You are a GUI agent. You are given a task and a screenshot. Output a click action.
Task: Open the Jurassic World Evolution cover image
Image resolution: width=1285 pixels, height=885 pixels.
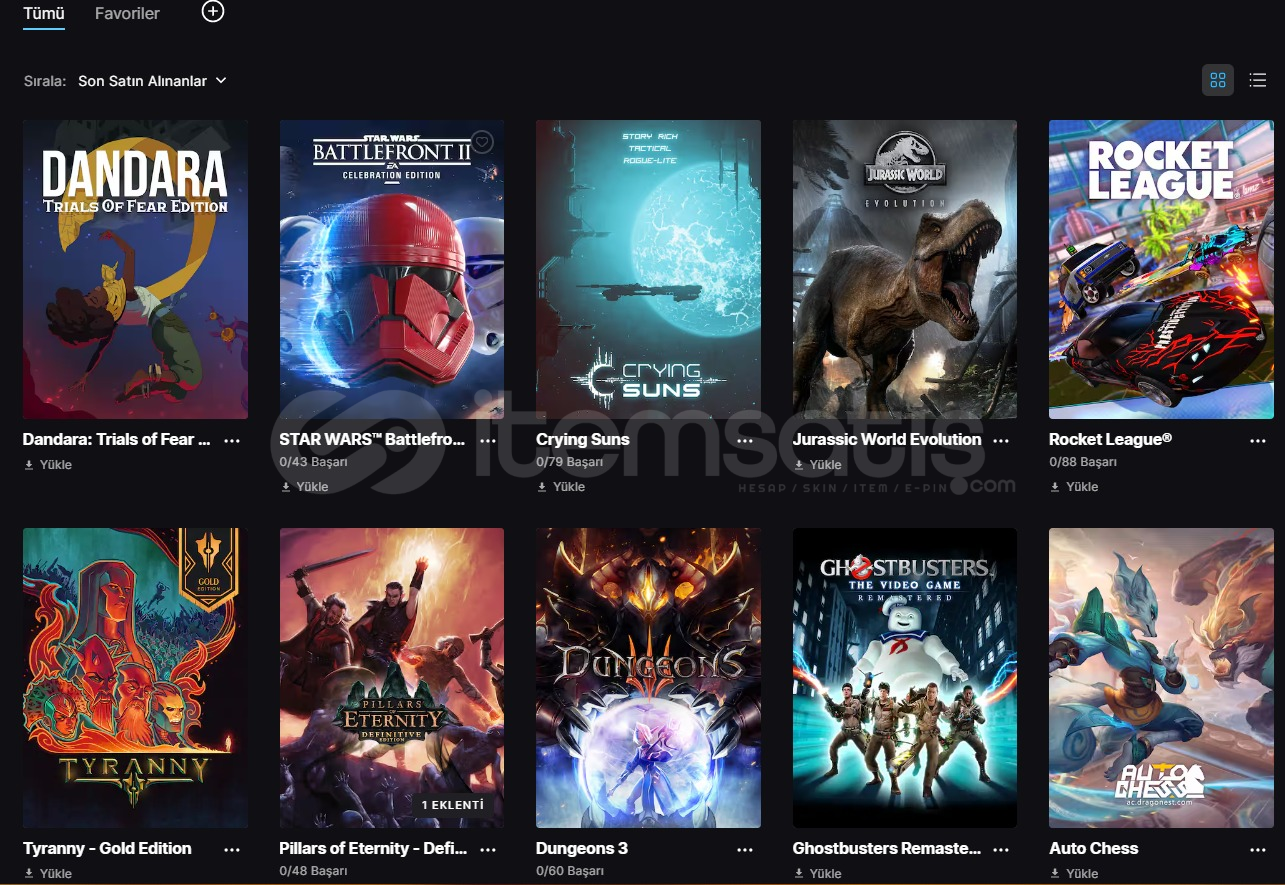pyautogui.click(x=905, y=269)
